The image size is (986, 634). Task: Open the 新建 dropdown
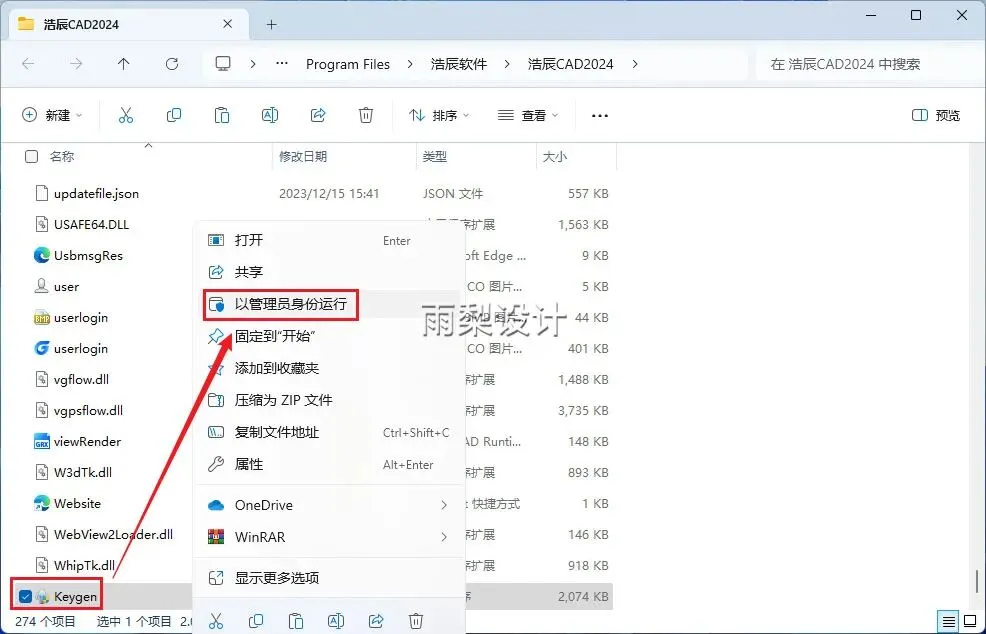point(52,115)
